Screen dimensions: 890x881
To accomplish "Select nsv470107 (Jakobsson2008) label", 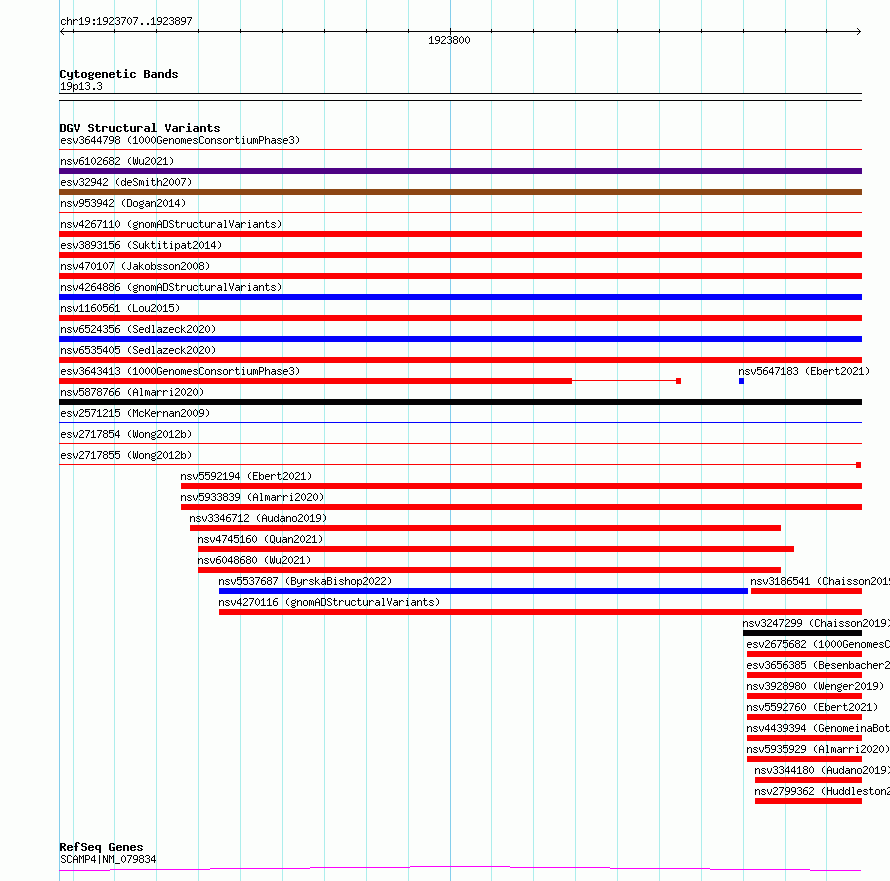I will point(135,266).
